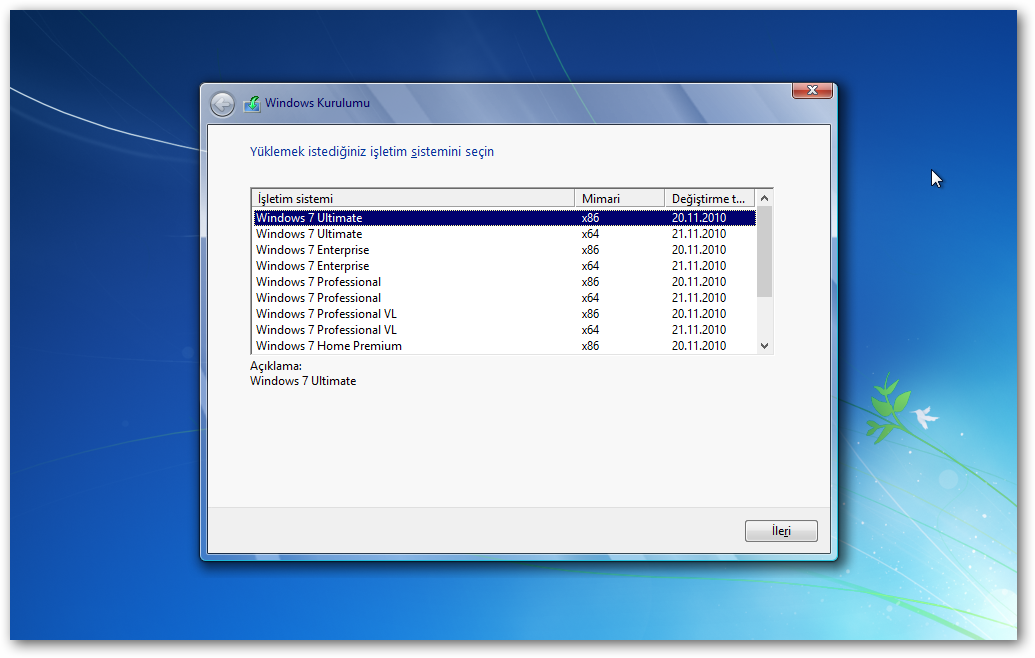This screenshot has width=1035, height=658.
Task: Click the Windows Kurulumu setup icon
Action: pos(251,104)
